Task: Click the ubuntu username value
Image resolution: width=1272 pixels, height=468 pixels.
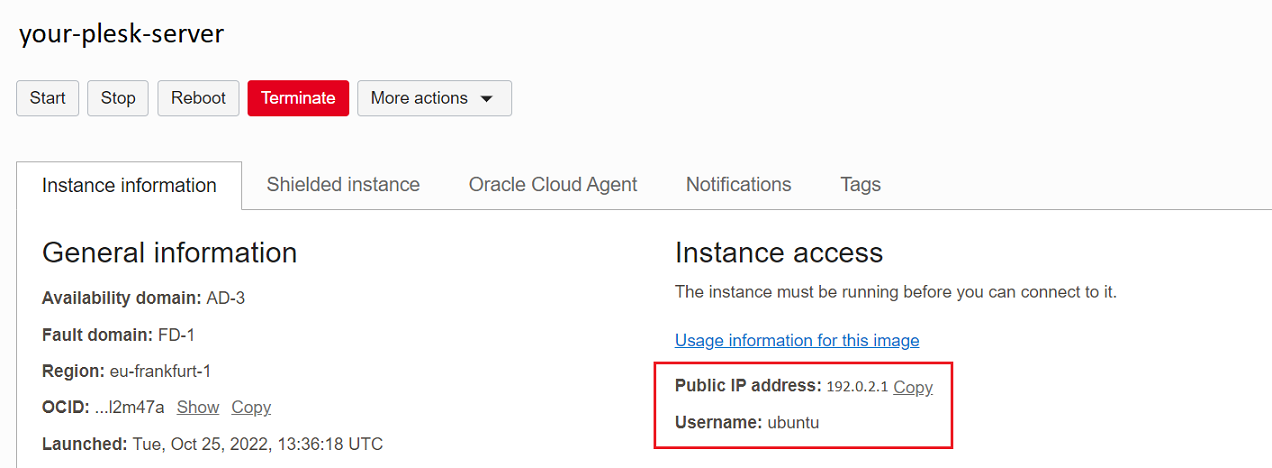Action: point(793,422)
